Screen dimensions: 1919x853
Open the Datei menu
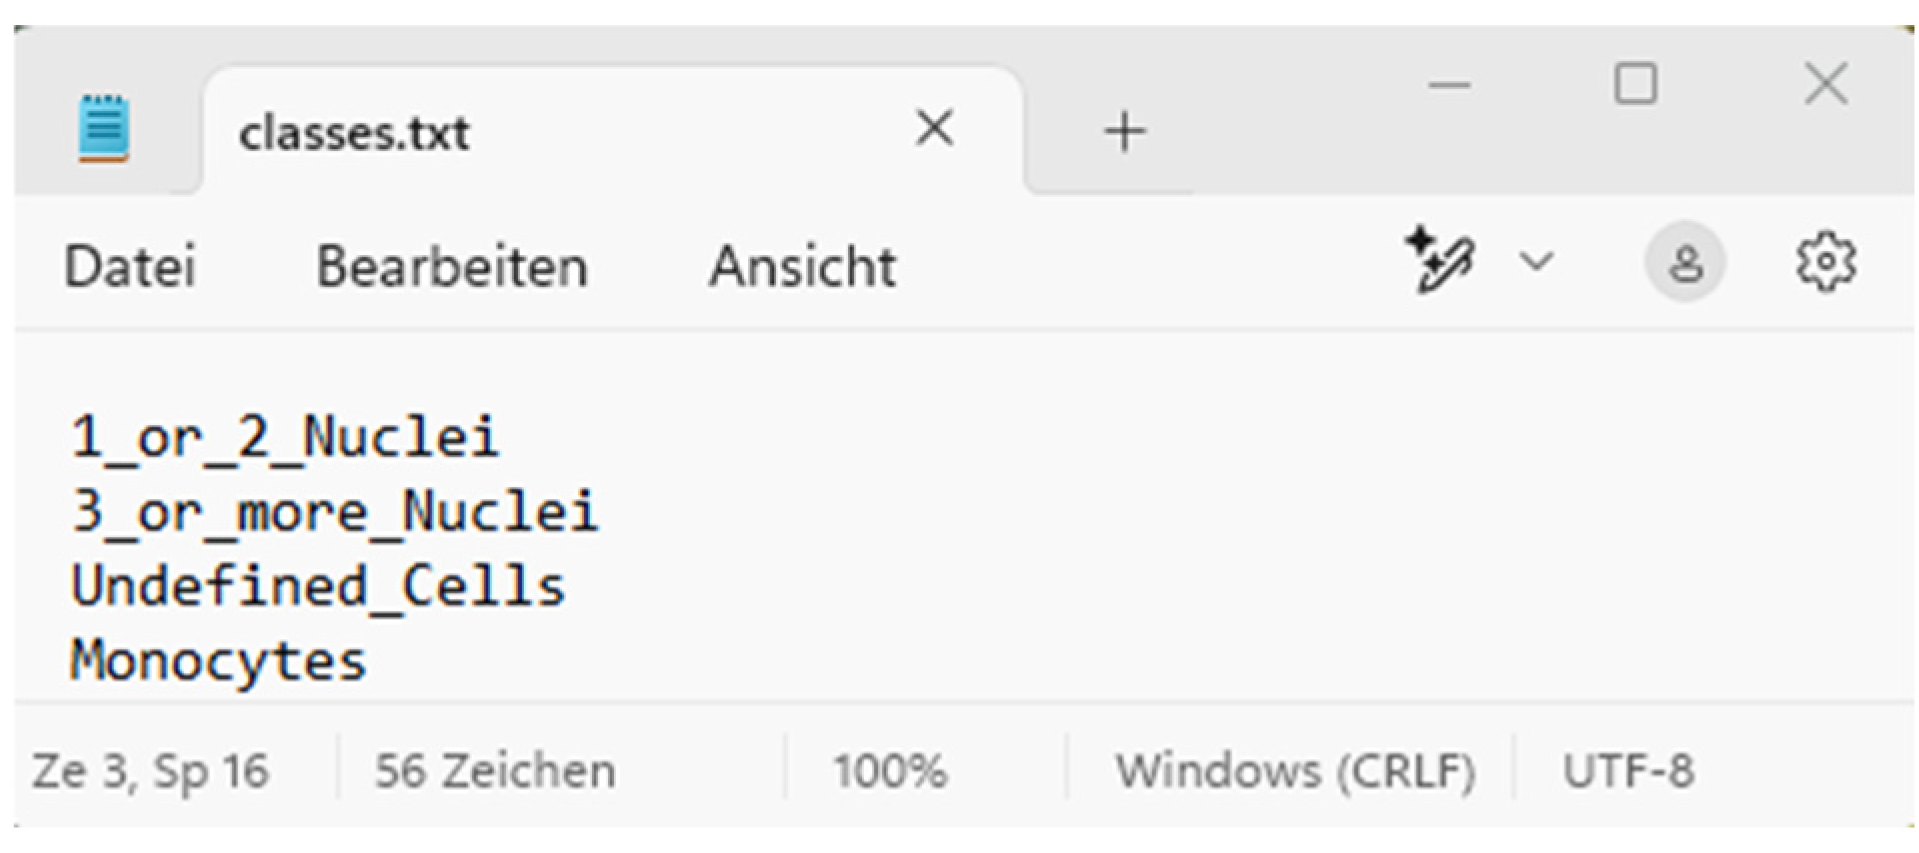click(130, 267)
